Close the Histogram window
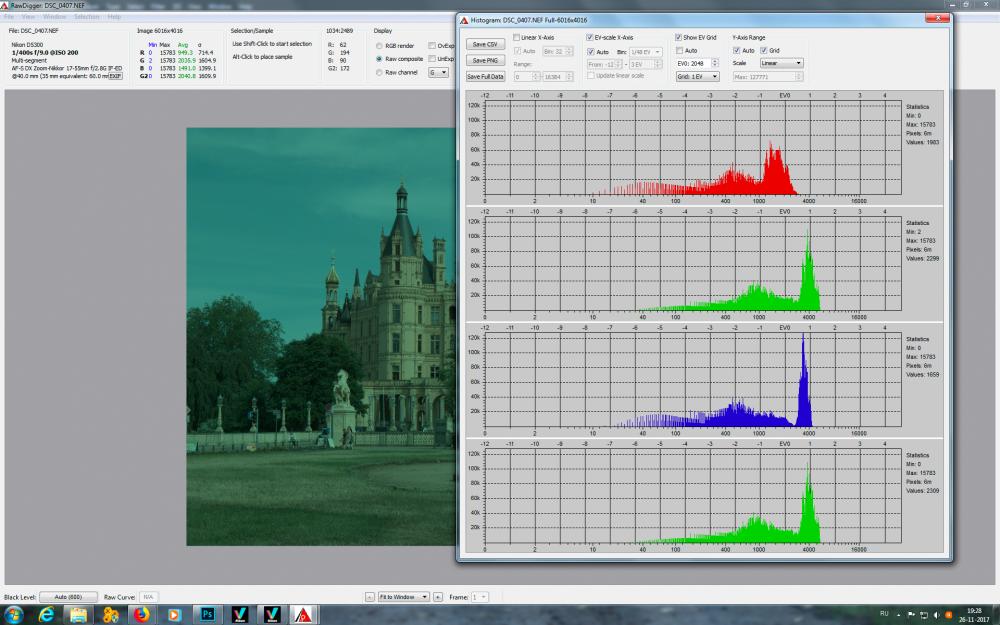Image resolution: width=1000 pixels, height=625 pixels. pyautogui.click(x=938, y=18)
